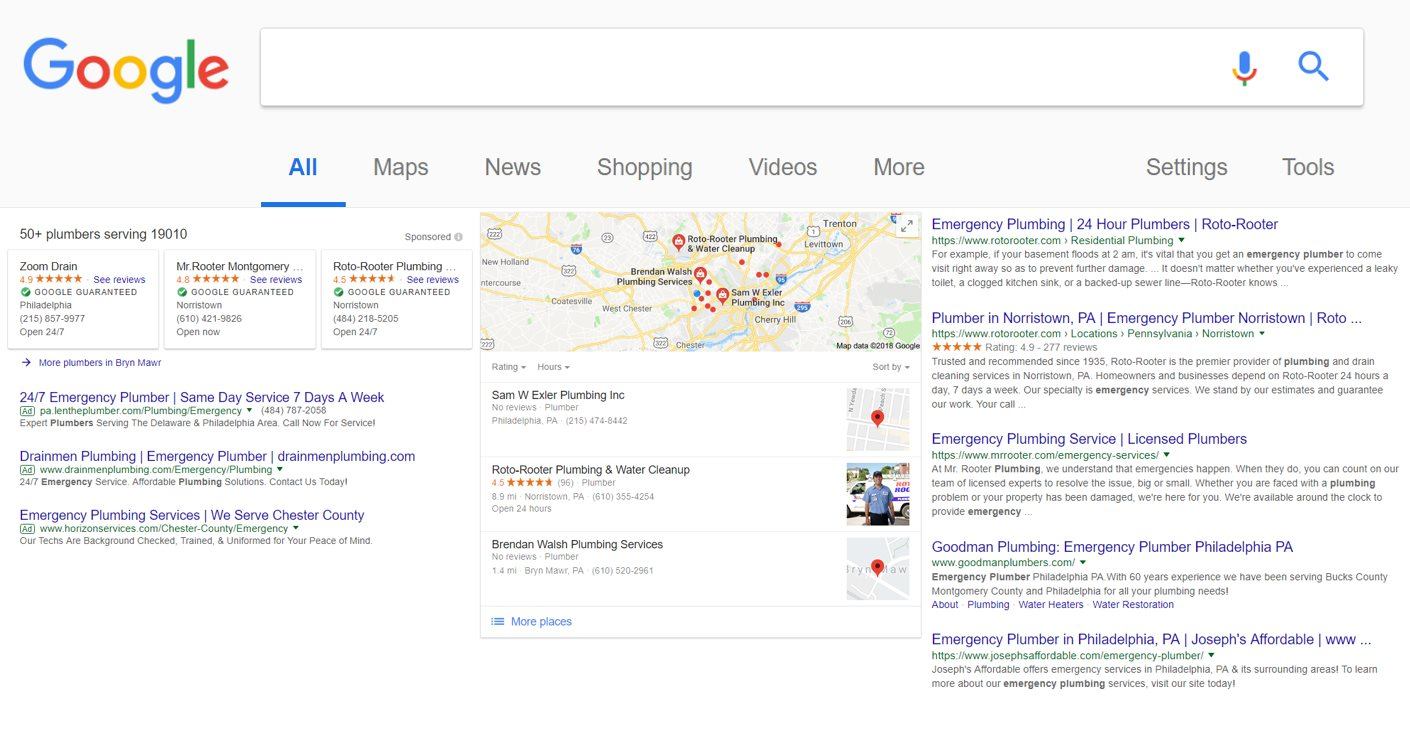
Task: Open See reviews for Zoom Drain
Action: (119, 280)
